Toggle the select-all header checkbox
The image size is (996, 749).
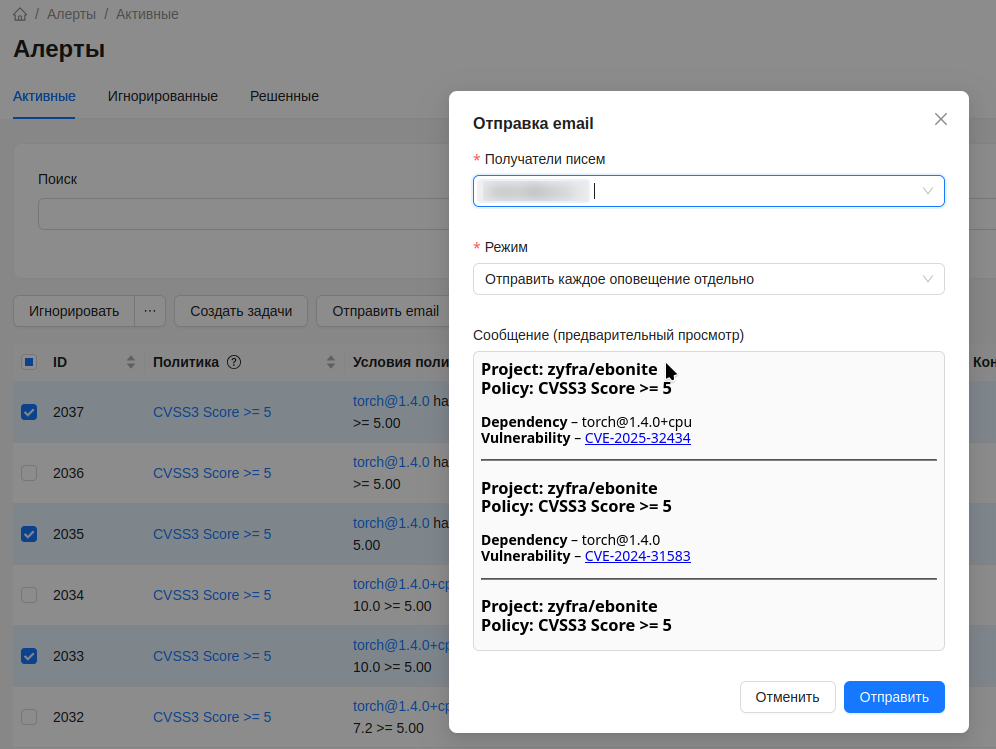[29, 362]
